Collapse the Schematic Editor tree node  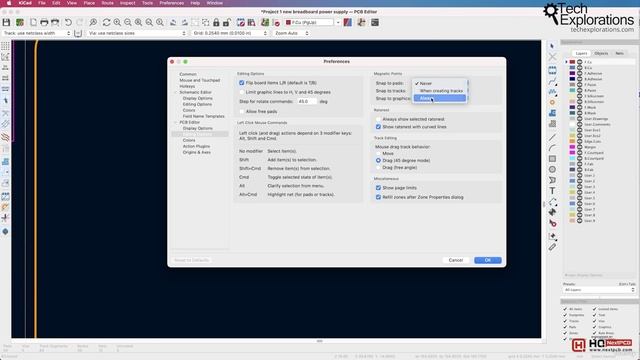click(x=176, y=92)
